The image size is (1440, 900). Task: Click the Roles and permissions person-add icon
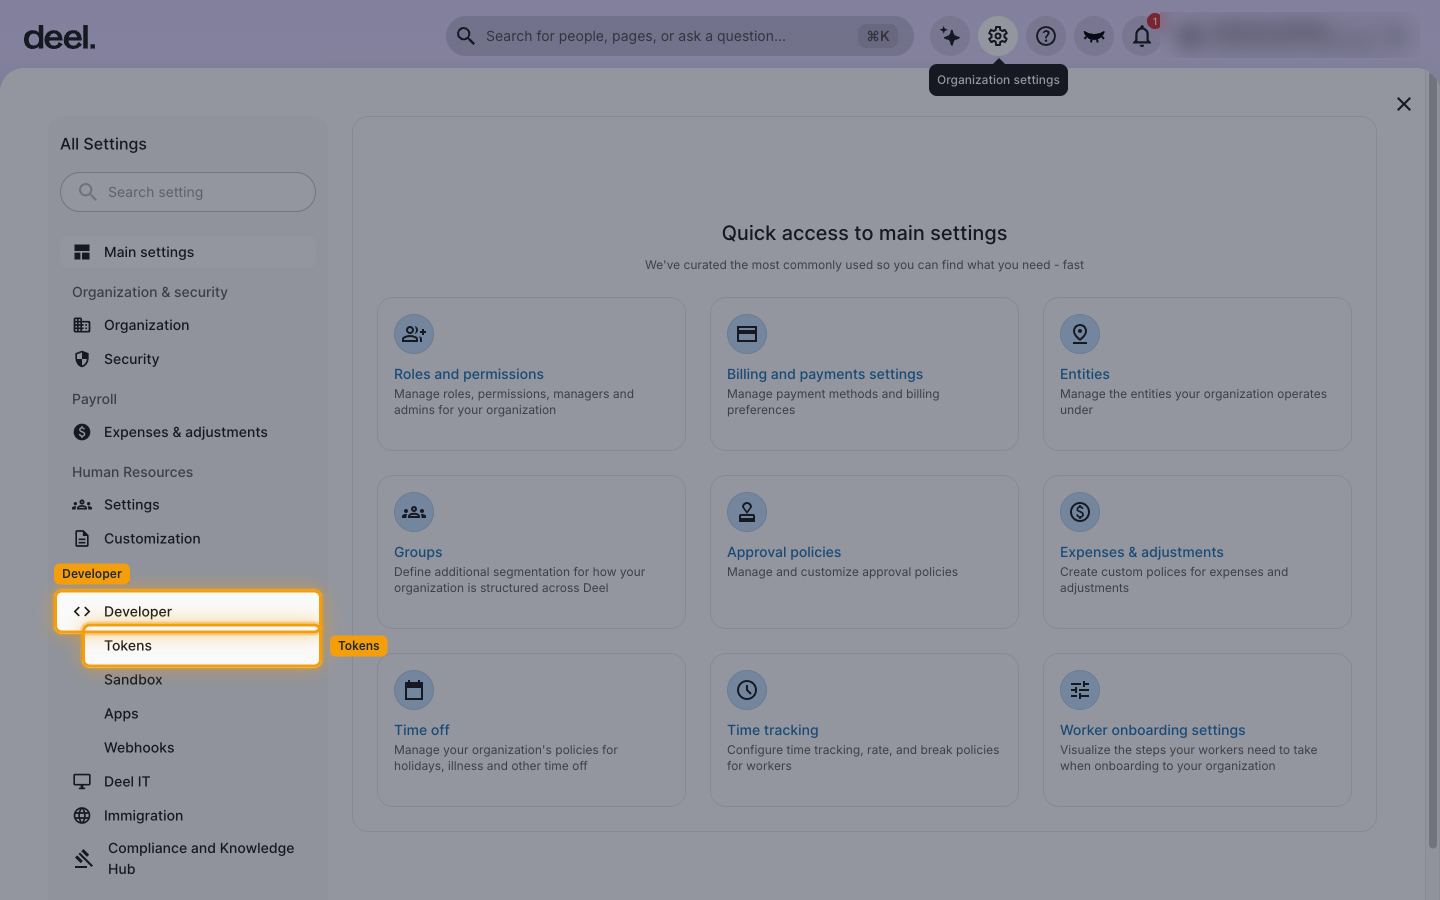(414, 334)
